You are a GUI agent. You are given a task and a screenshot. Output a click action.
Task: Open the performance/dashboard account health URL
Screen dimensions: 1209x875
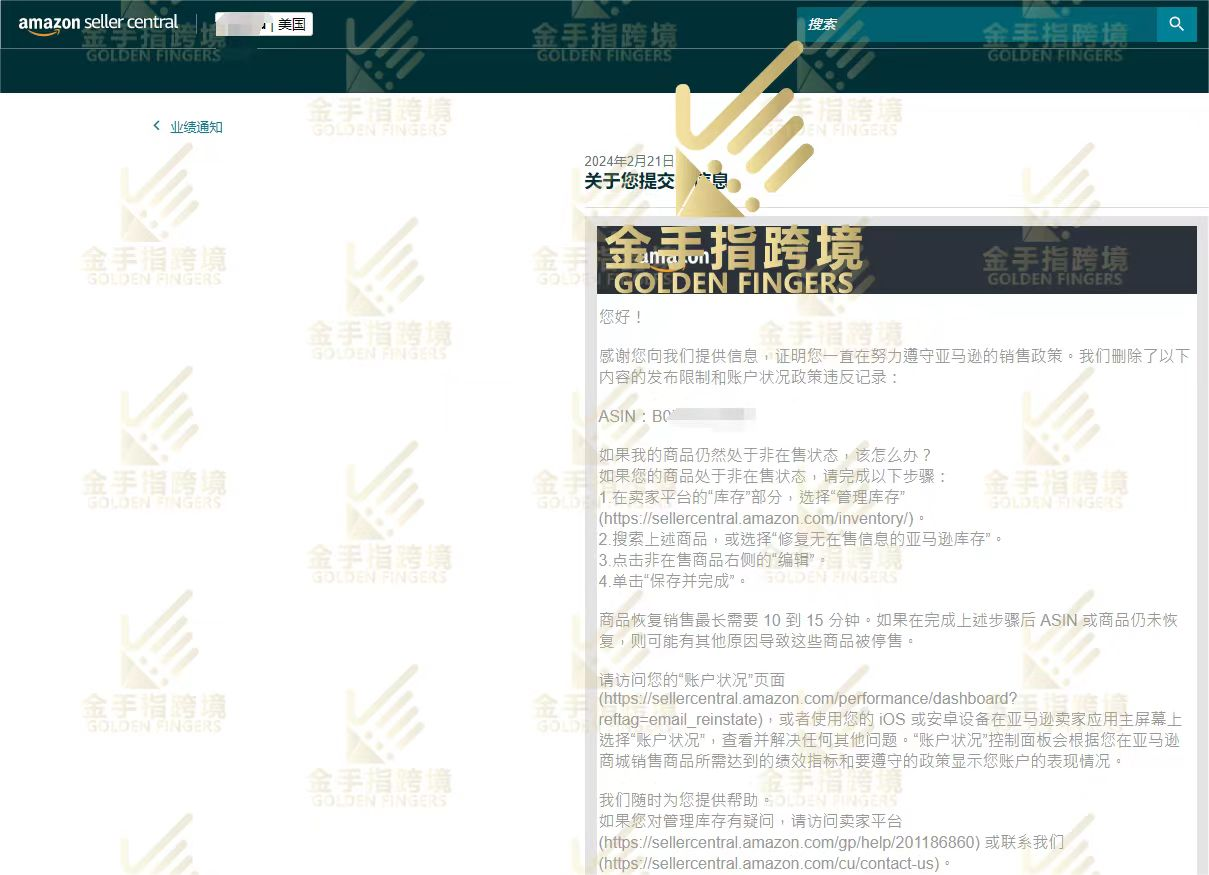[x=808, y=709]
